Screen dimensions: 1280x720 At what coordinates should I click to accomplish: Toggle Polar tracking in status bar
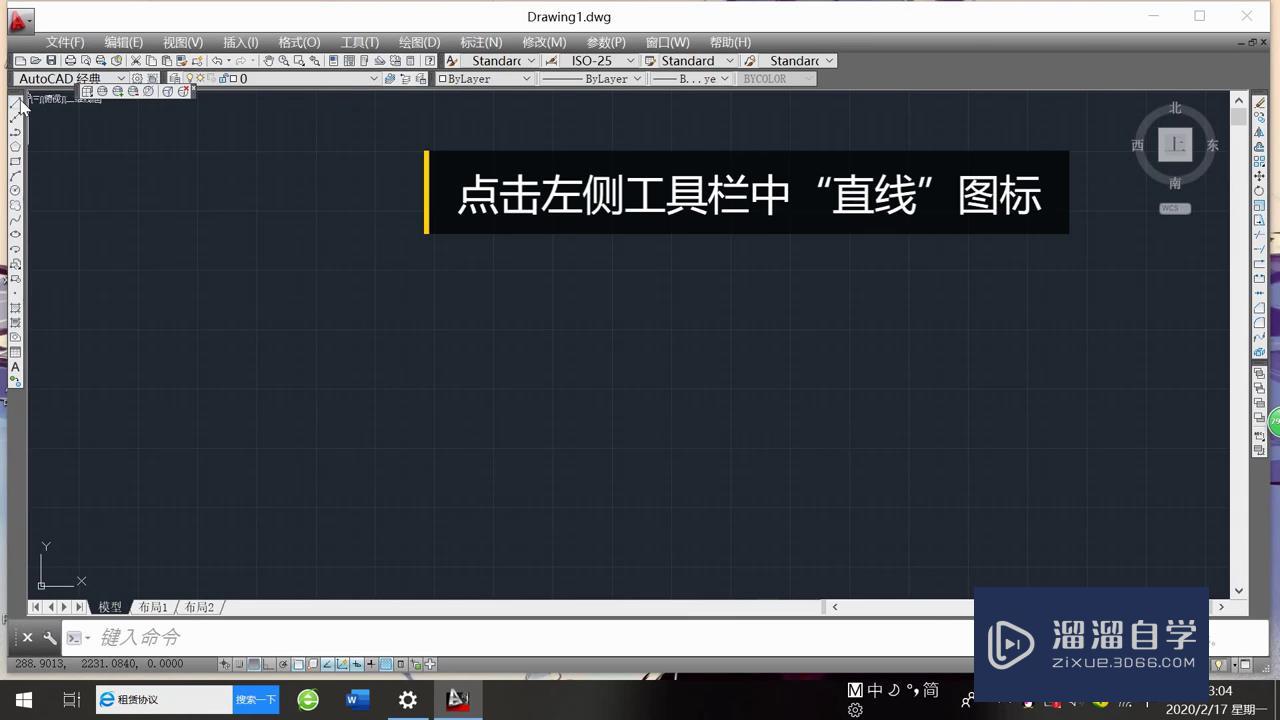tap(283, 664)
